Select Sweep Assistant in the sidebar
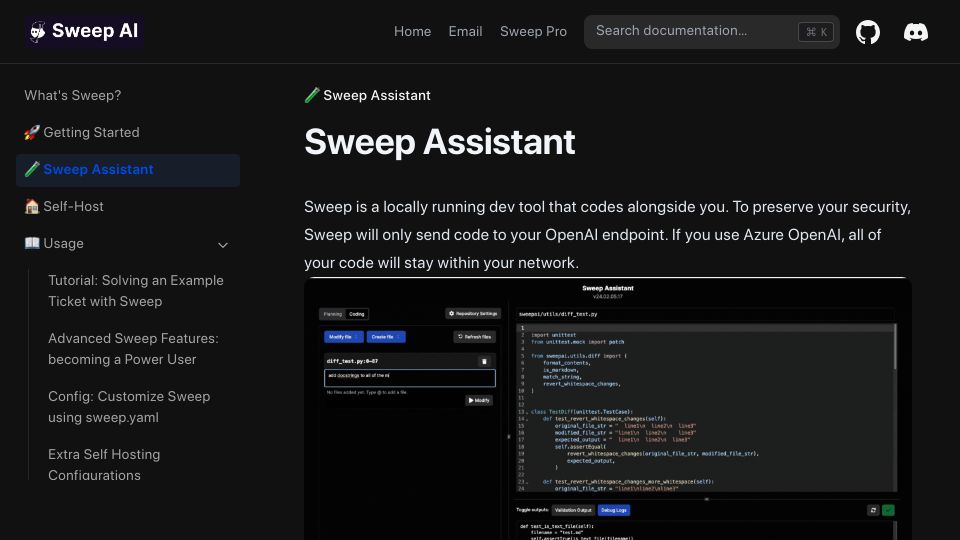Screen dimensions: 960x540 pos(128,170)
